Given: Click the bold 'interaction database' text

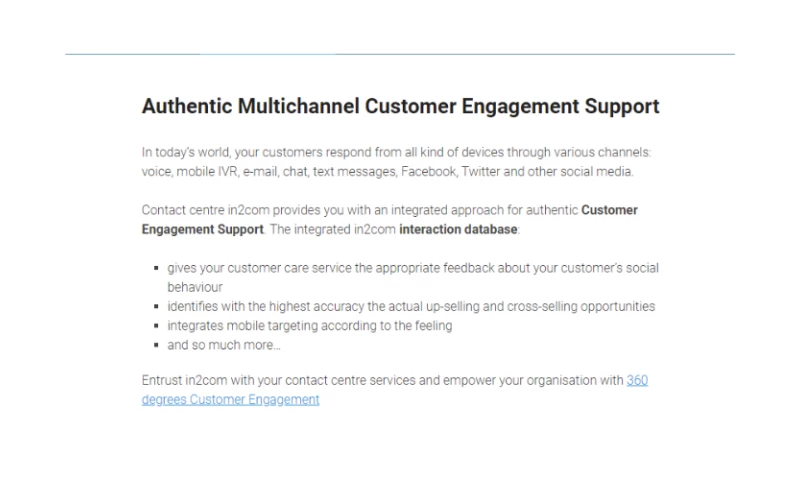Looking at the screenshot, I should click(x=458, y=229).
